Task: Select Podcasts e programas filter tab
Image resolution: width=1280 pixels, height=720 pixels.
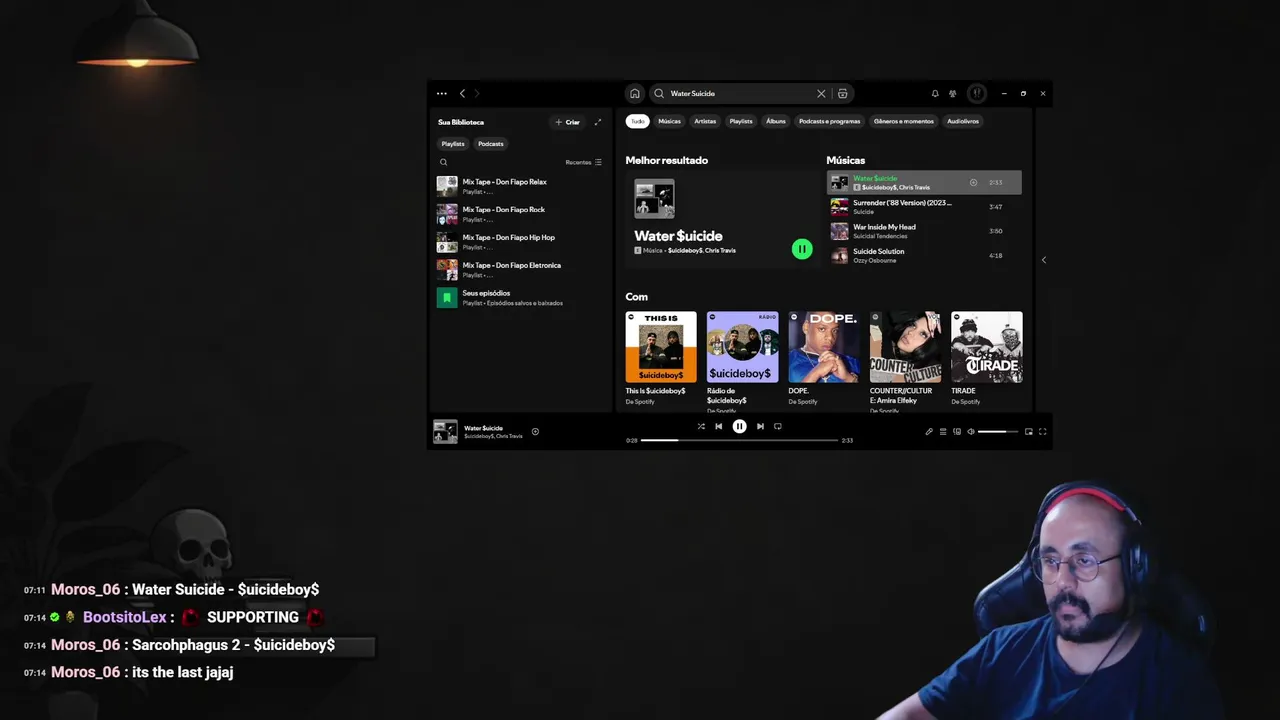Action: pos(830,121)
